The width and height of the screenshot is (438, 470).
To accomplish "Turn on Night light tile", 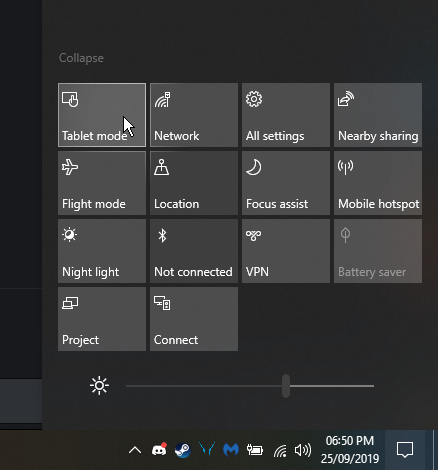I will [102, 251].
